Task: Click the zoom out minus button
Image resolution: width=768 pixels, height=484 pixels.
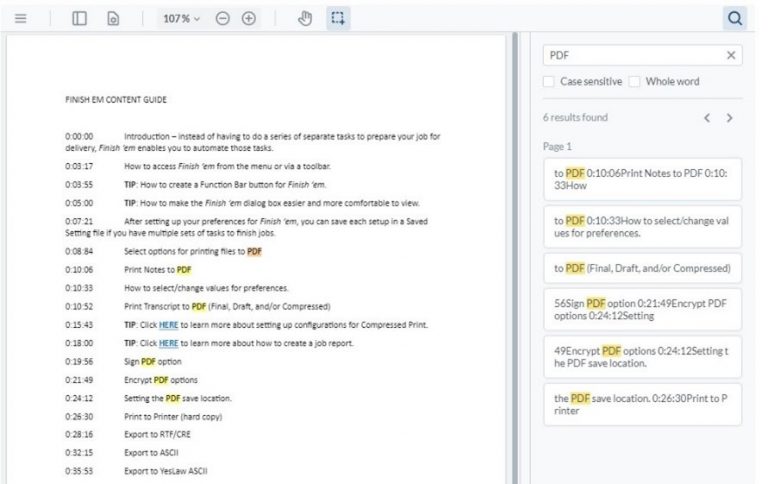Action: (x=223, y=18)
